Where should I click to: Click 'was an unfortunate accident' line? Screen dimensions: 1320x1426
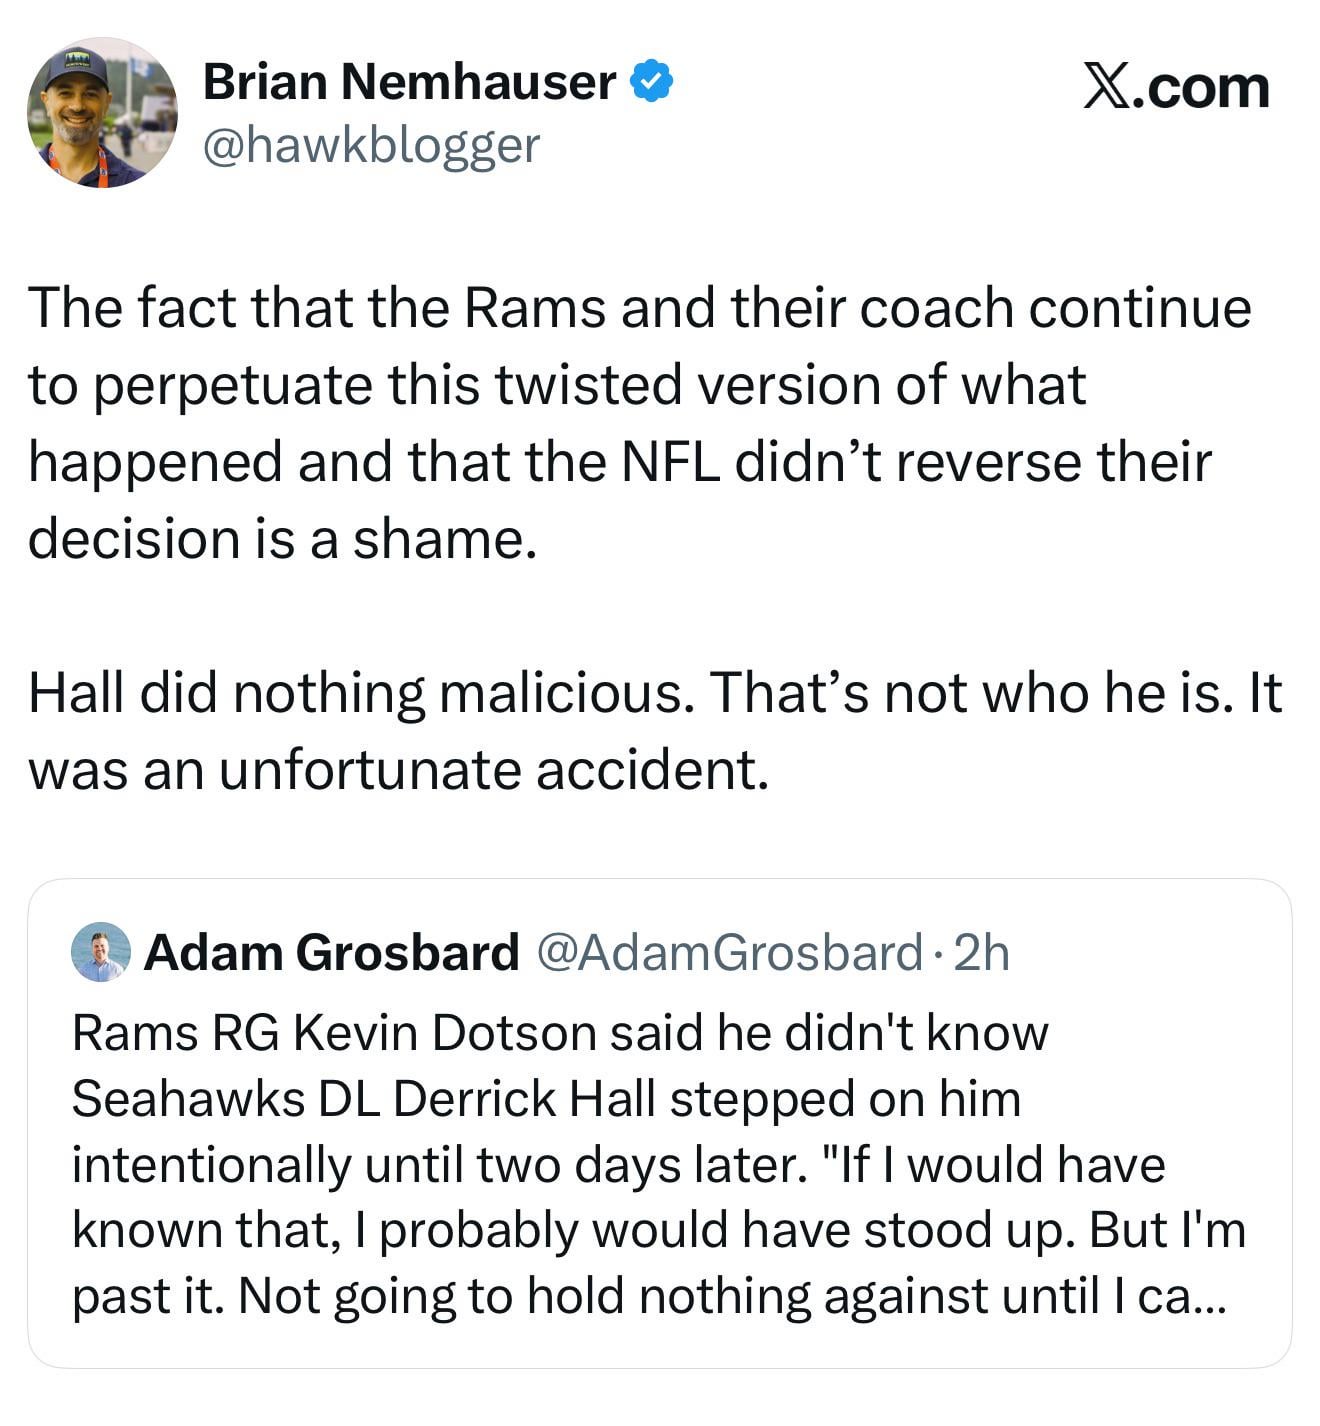tap(398, 770)
